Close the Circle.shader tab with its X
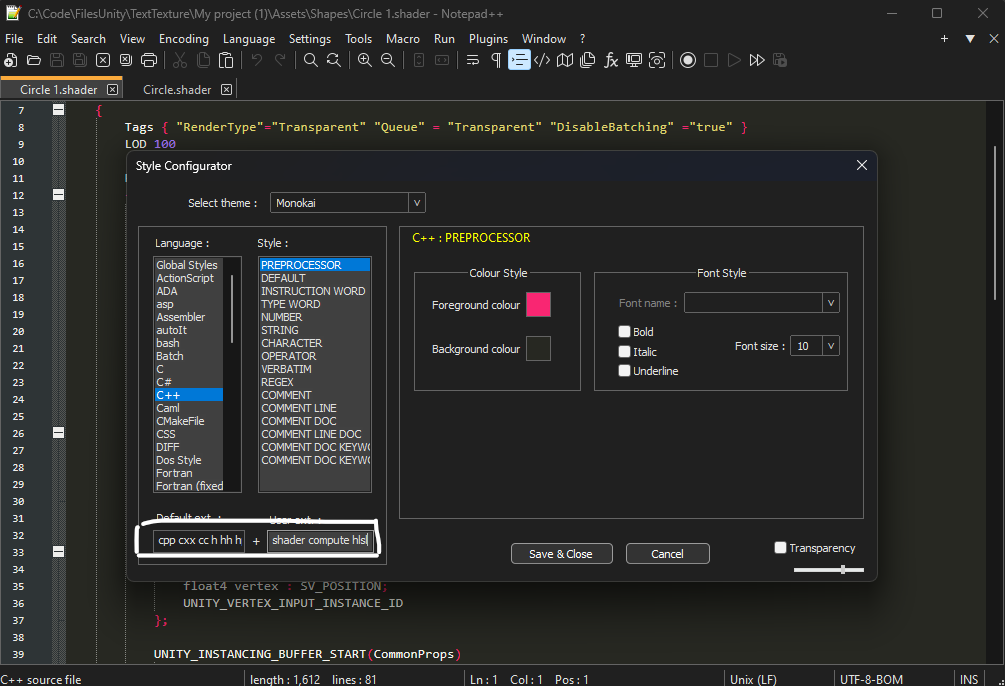This screenshot has height=686, width=1005. 226,90
